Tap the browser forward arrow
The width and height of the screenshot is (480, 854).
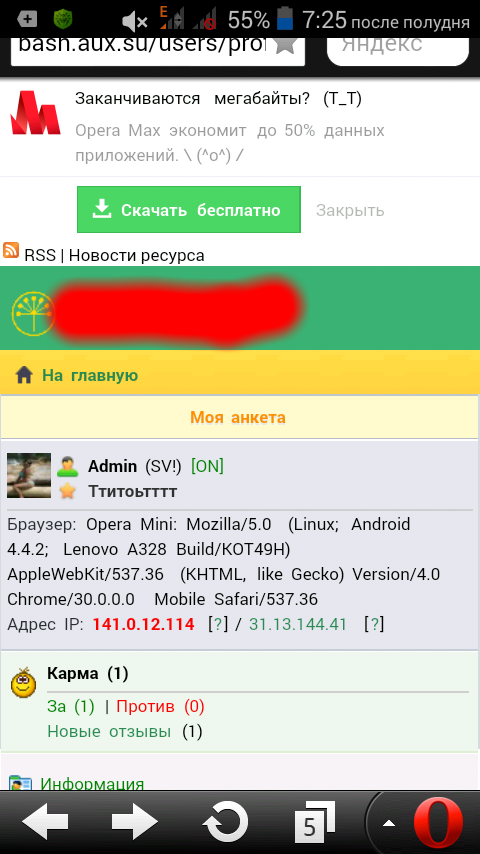(135, 821)
